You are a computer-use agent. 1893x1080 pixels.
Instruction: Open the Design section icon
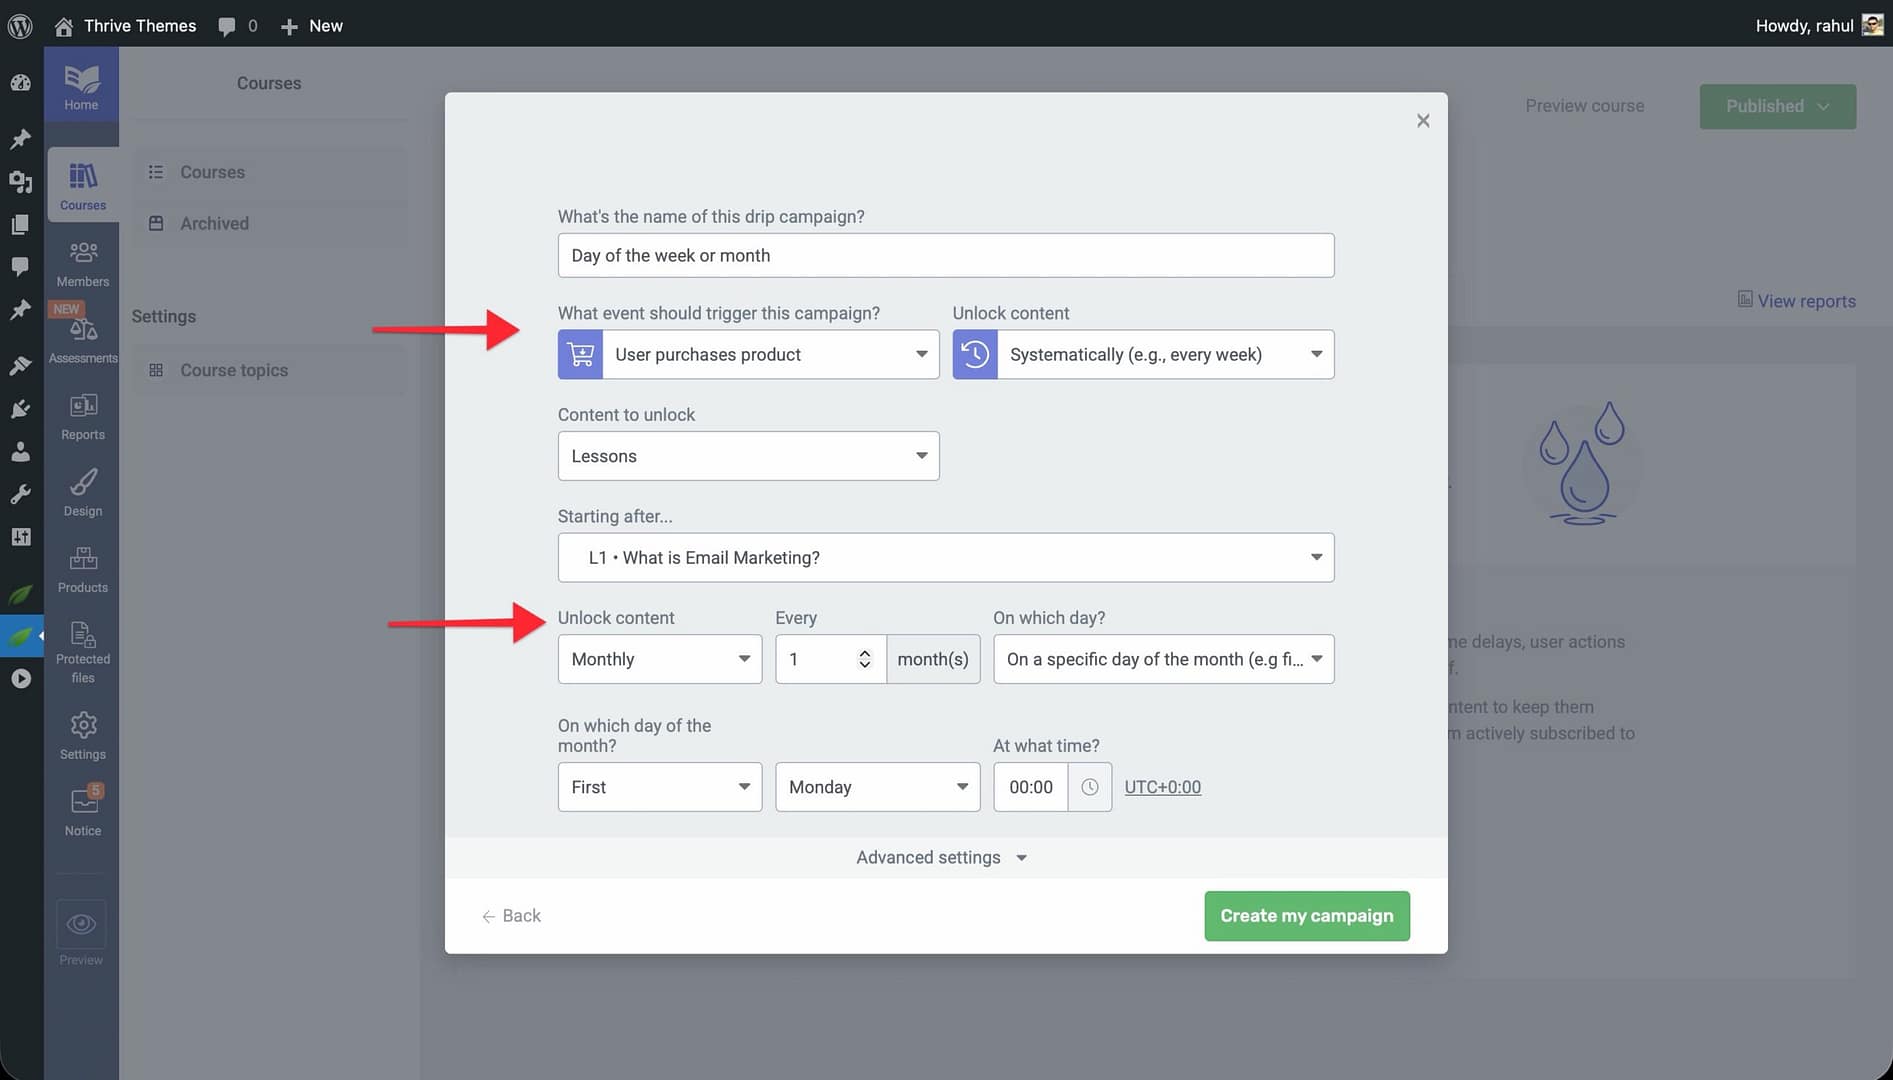pyautogui.click(x=82, y=492)
